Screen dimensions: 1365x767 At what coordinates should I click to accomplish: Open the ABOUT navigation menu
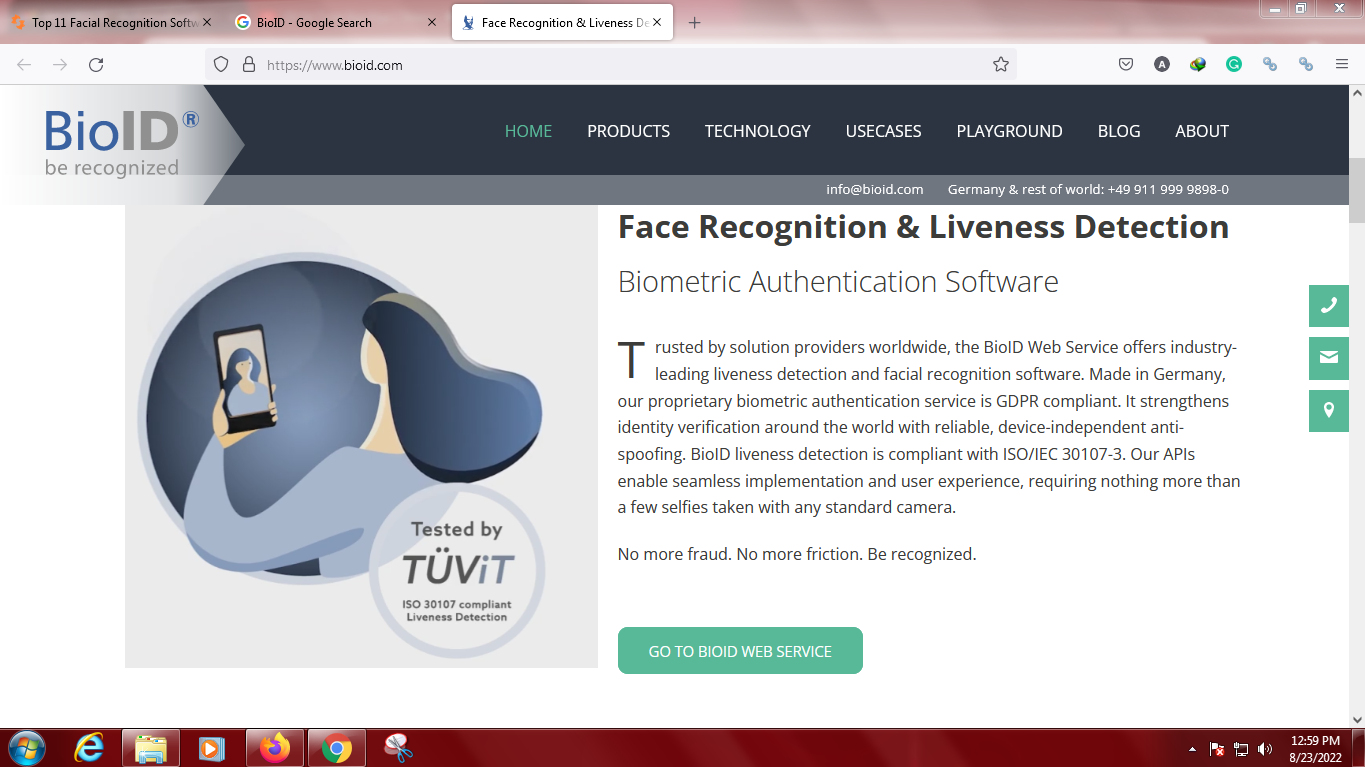[1202, 131]
